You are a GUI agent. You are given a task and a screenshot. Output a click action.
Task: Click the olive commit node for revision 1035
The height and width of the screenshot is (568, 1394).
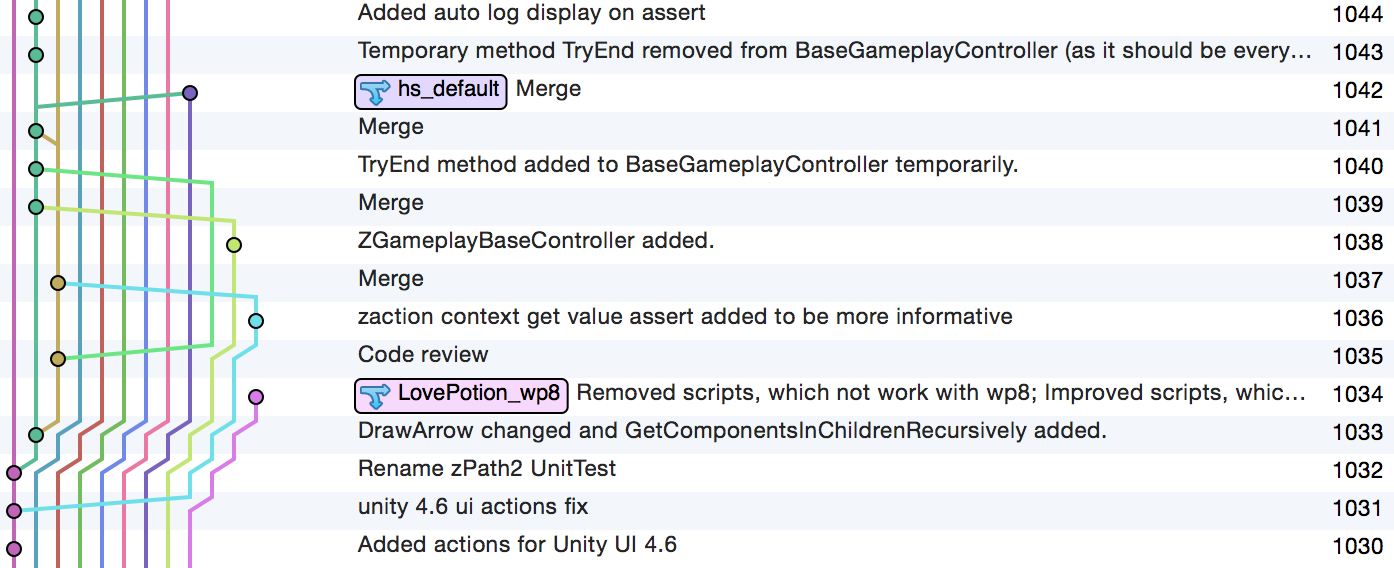point(58,359)
